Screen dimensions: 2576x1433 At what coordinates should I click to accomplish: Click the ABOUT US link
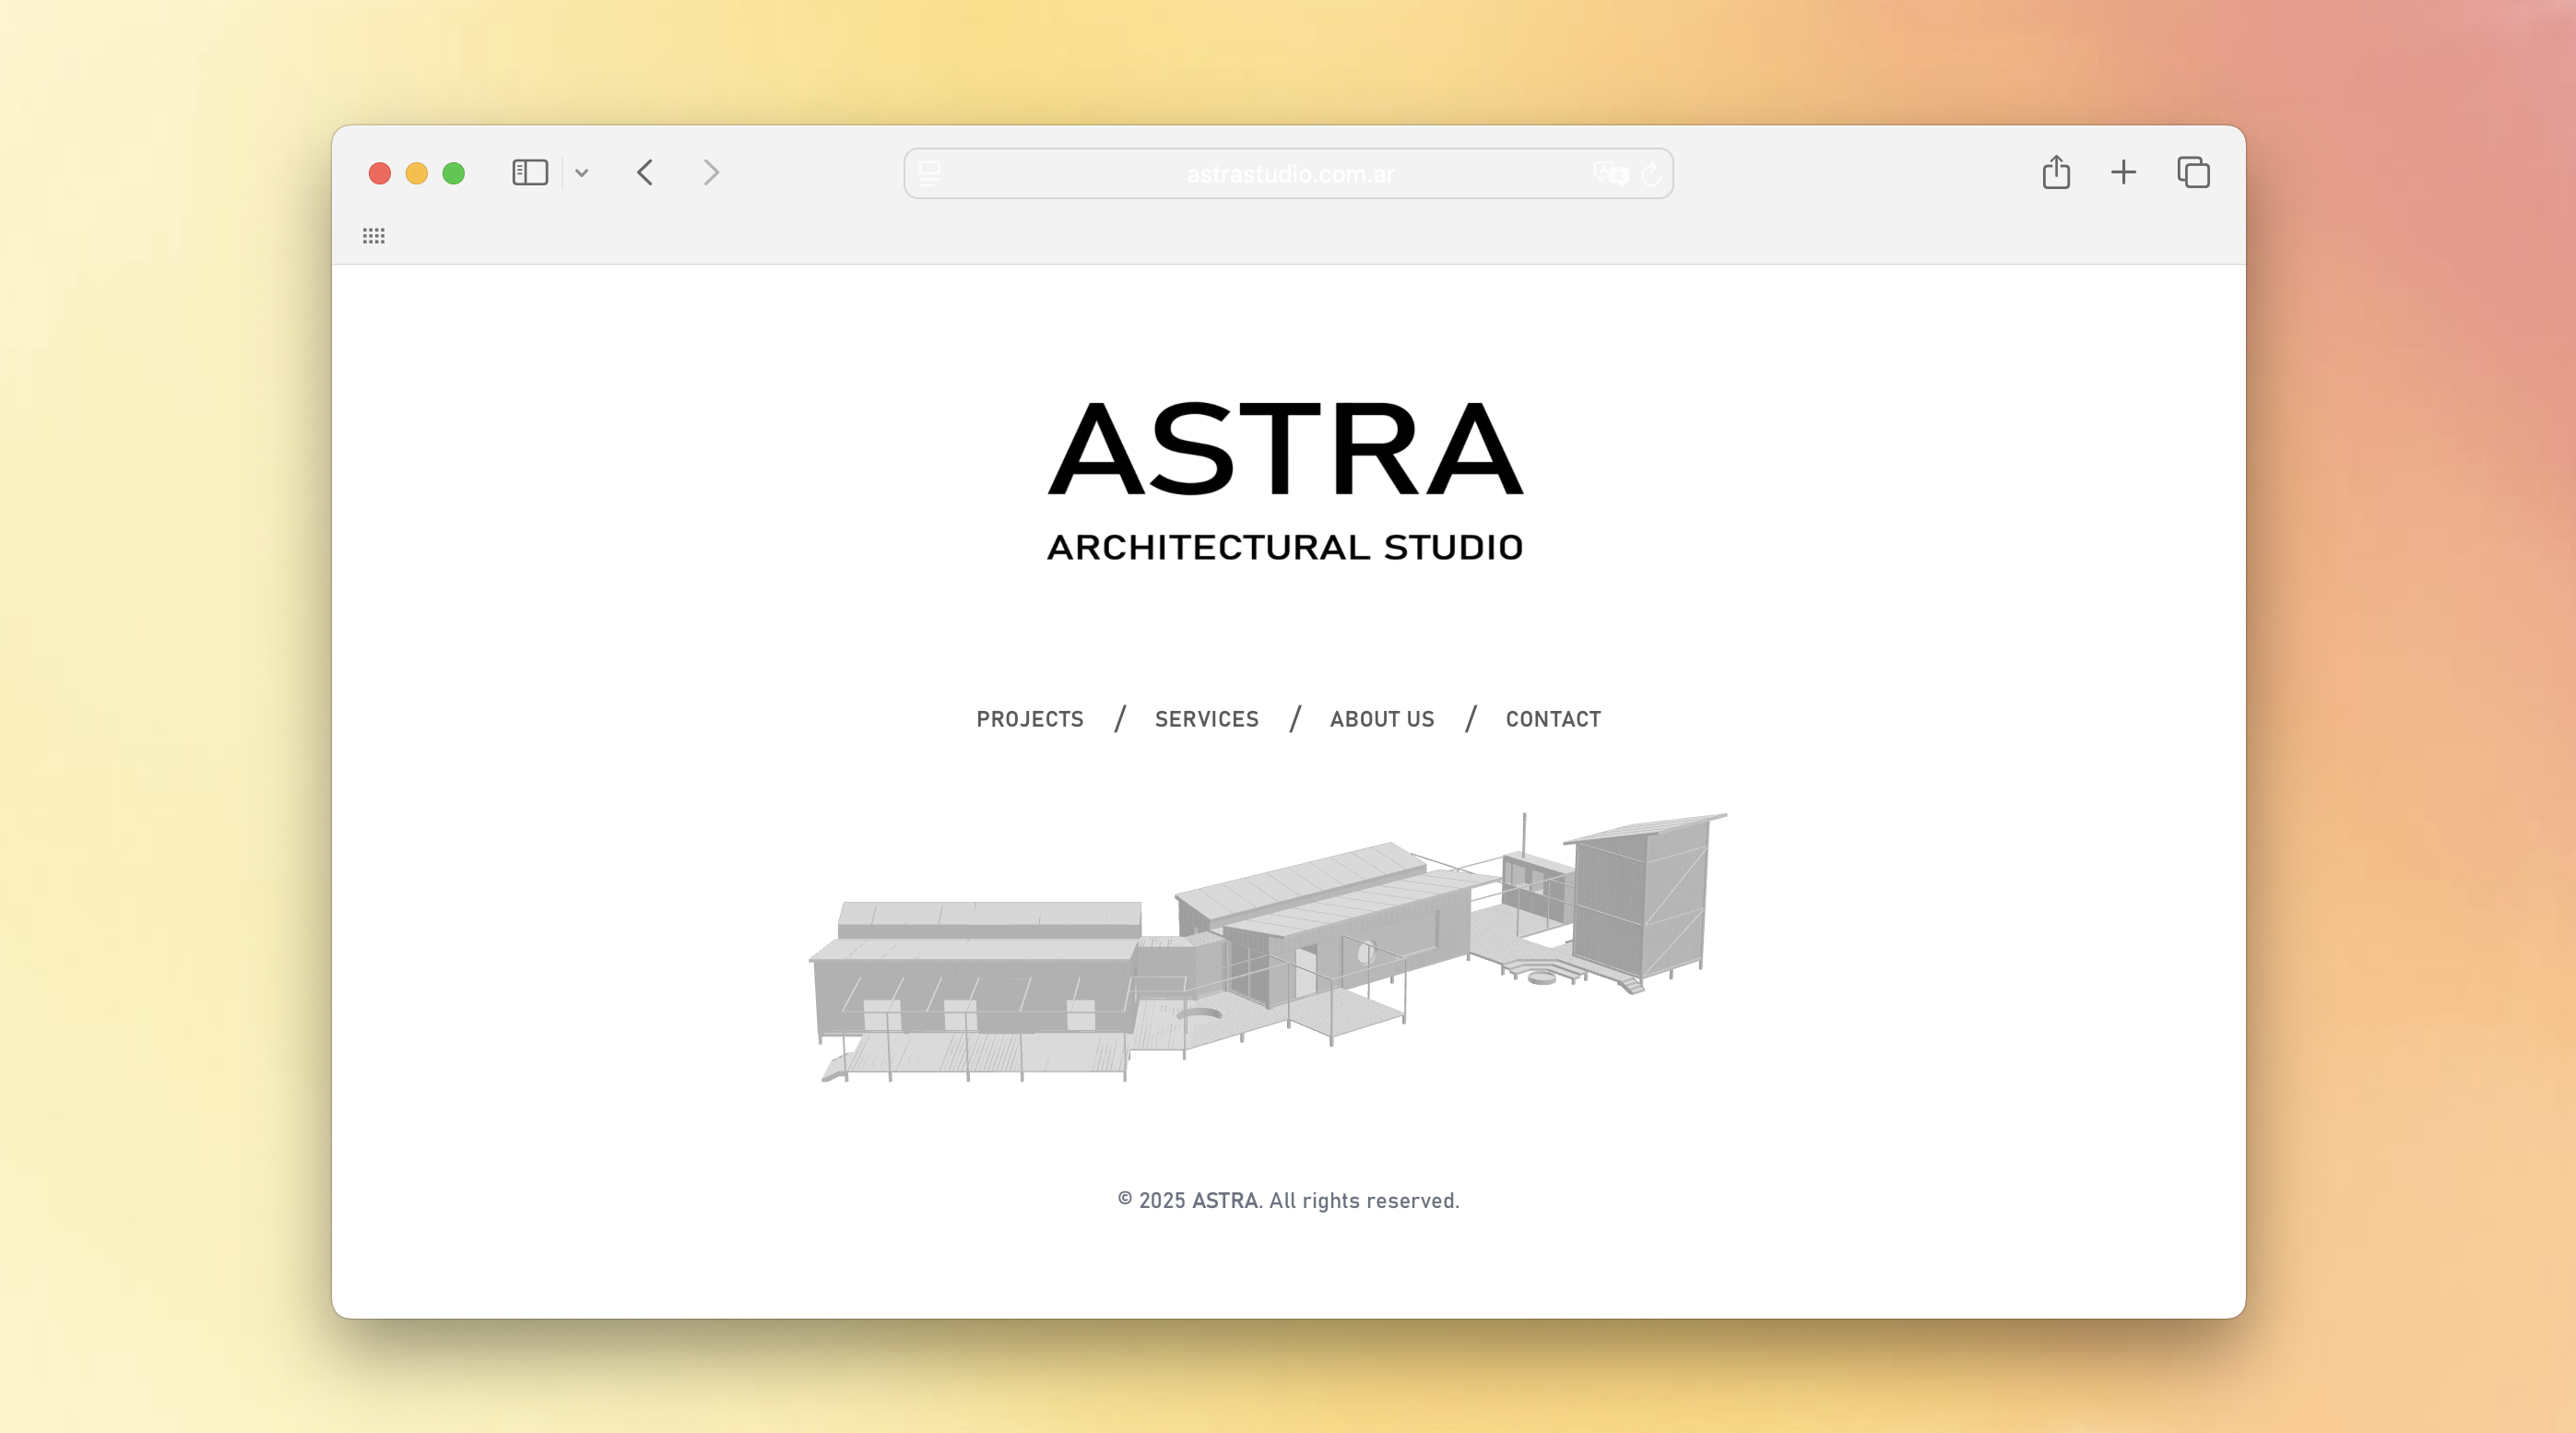1381,719
